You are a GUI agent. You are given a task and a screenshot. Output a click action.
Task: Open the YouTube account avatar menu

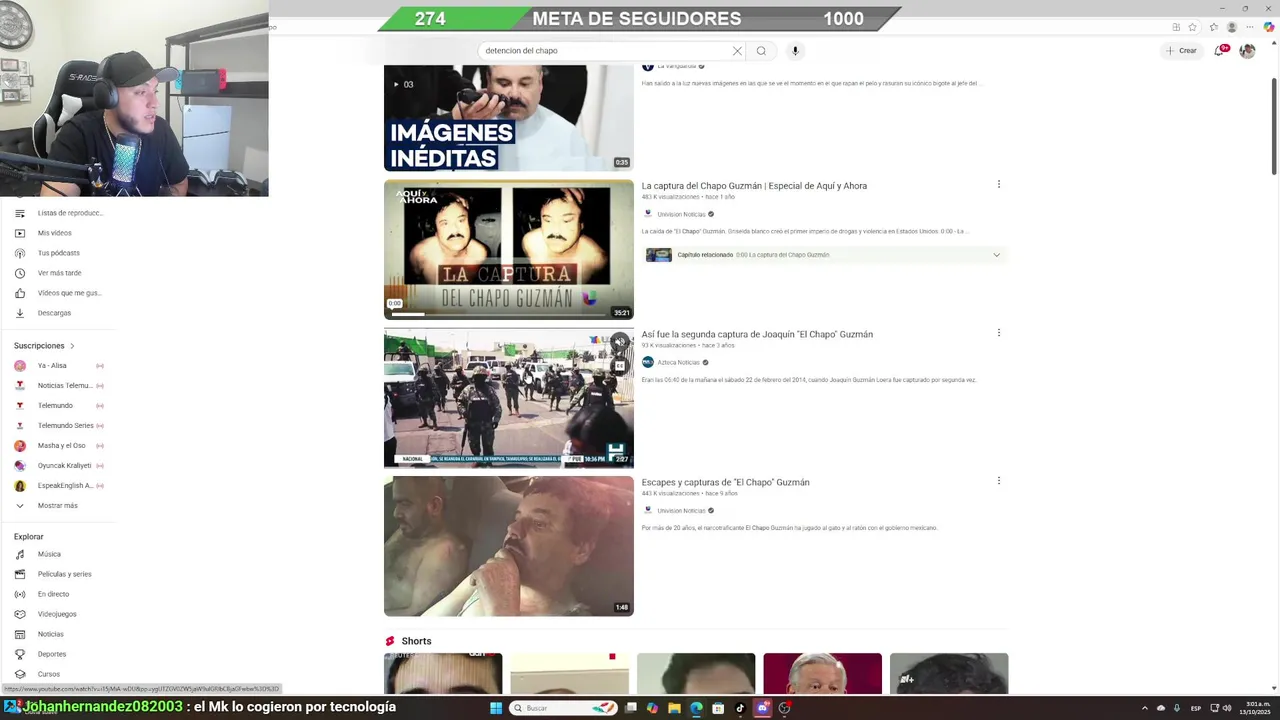coord(1247,50)
